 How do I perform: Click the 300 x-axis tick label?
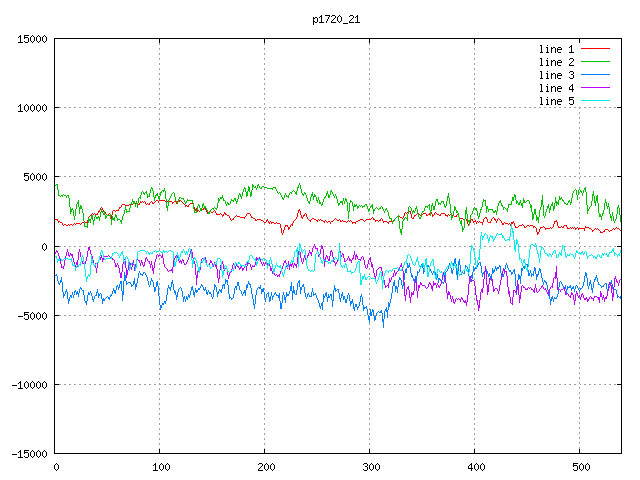click(x=370, y=467)
